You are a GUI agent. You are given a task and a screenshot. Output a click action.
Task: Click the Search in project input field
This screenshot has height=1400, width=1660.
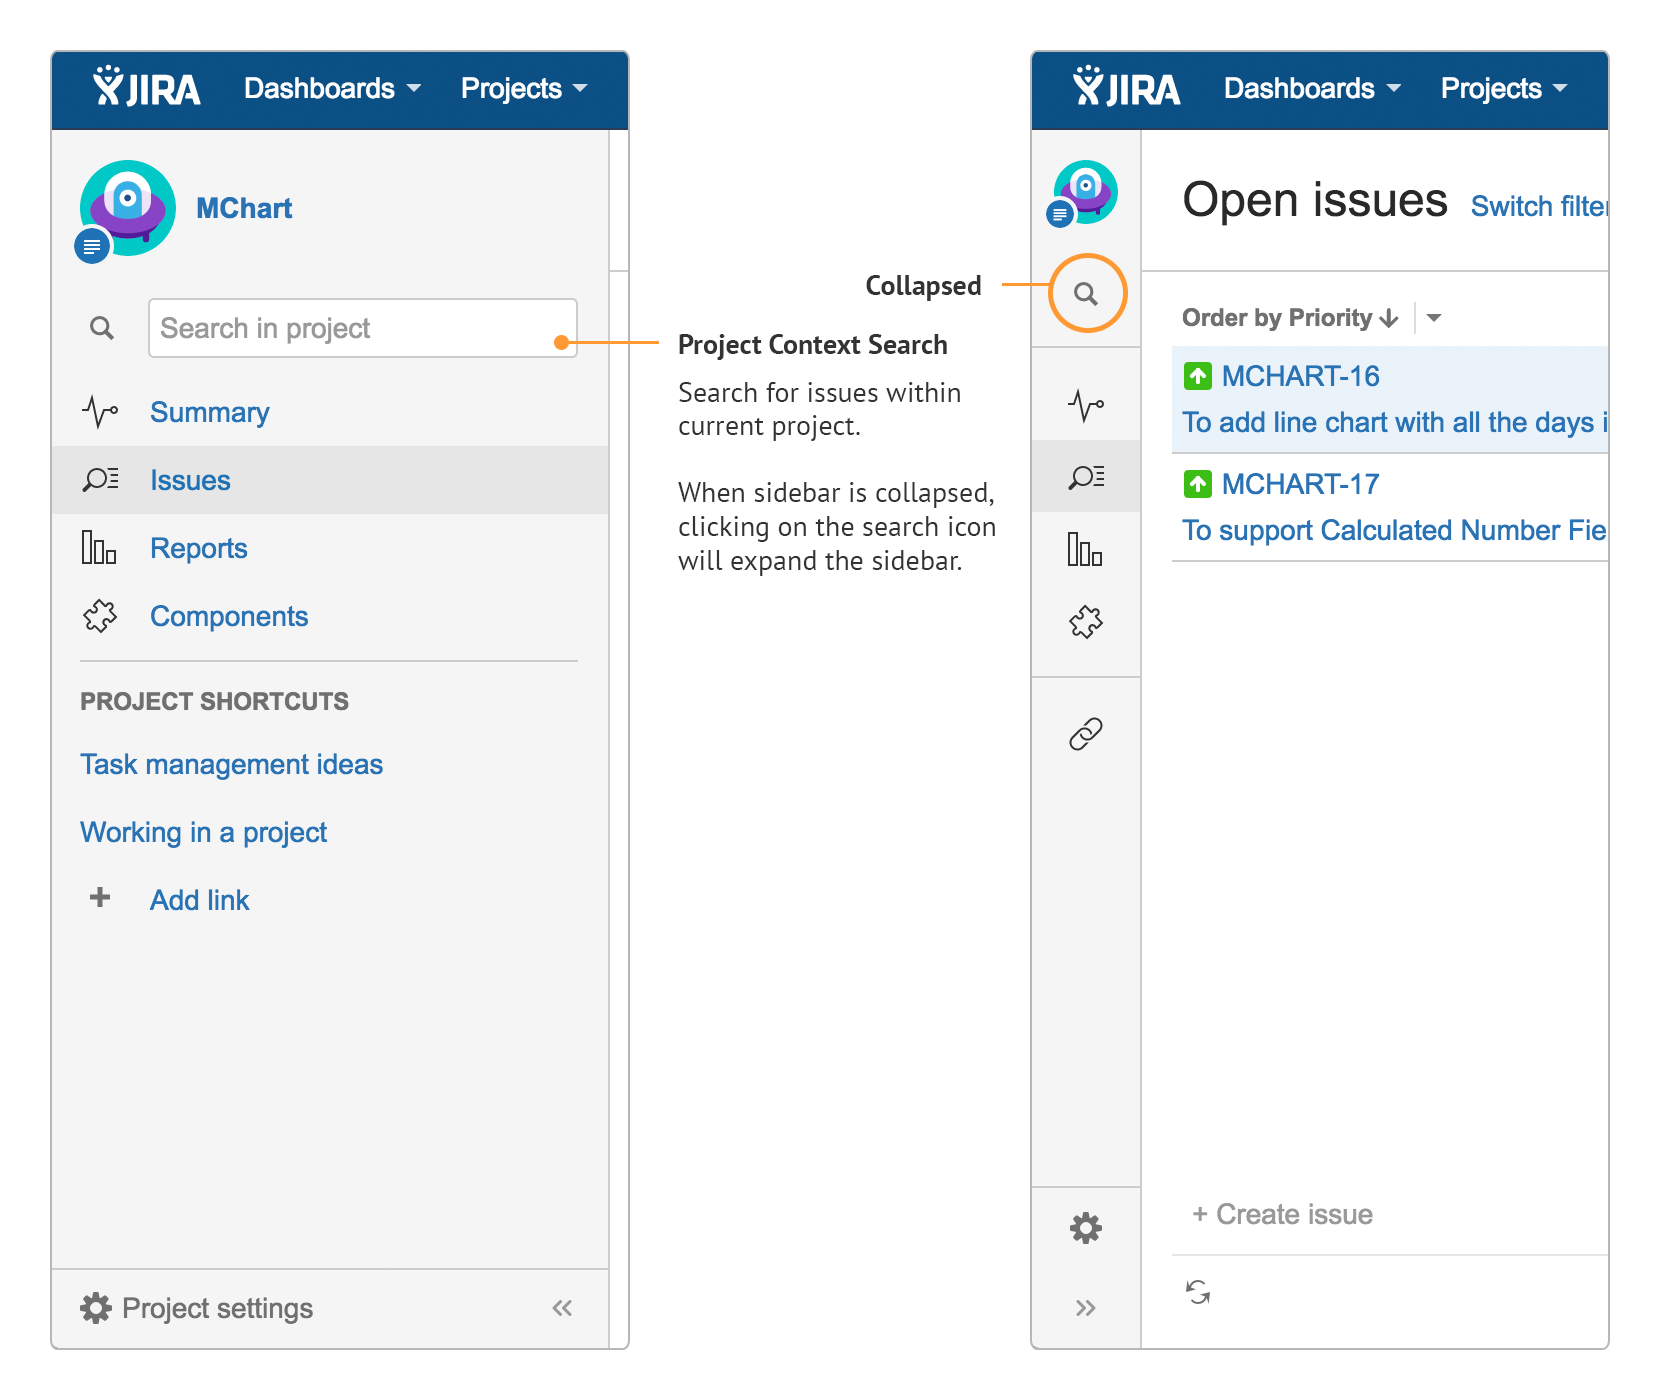362,328
